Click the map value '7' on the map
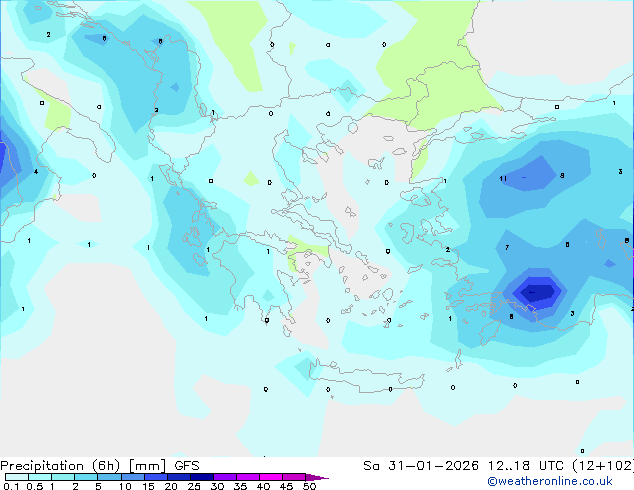 507,247
